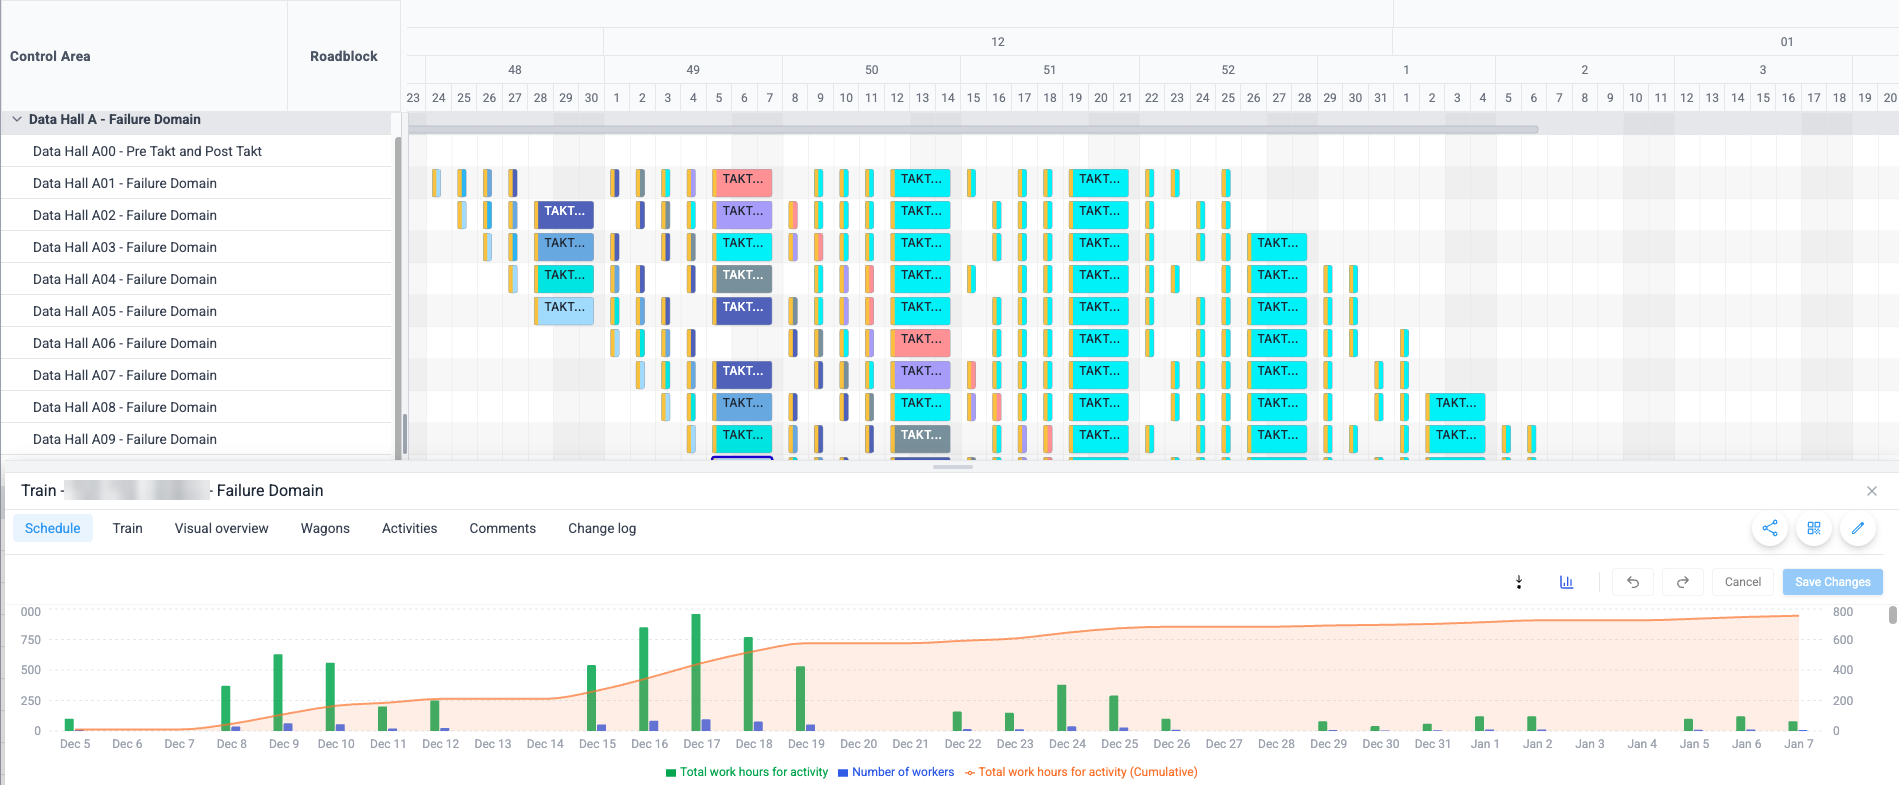Toggle the Cumulative work hours legend entry
The height and width of the screenshot is (785, 1899).
tap(1081, 772)
